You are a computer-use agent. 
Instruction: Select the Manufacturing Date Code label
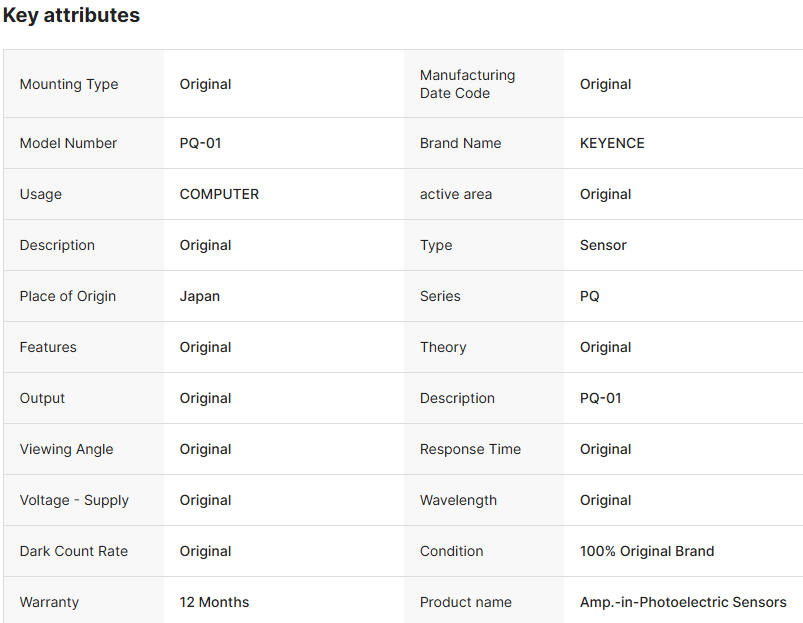point(467,84)
